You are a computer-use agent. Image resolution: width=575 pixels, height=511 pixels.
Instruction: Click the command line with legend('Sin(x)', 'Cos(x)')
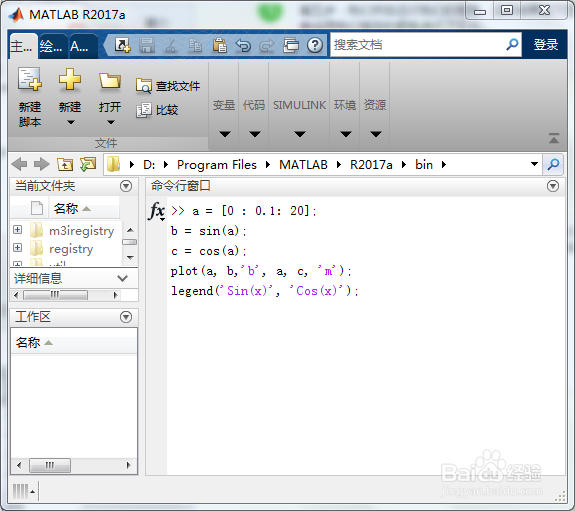pos(265,291)
